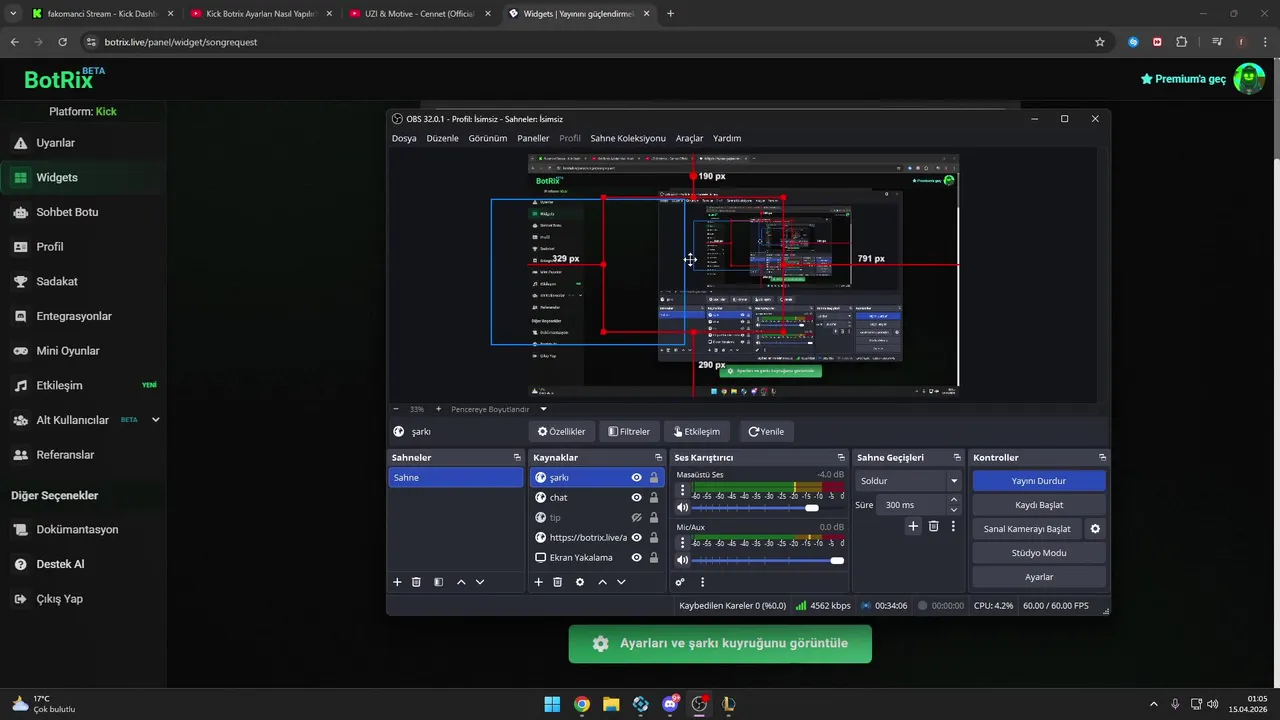
Task: Hide the chat source
Action: (636, 498)
